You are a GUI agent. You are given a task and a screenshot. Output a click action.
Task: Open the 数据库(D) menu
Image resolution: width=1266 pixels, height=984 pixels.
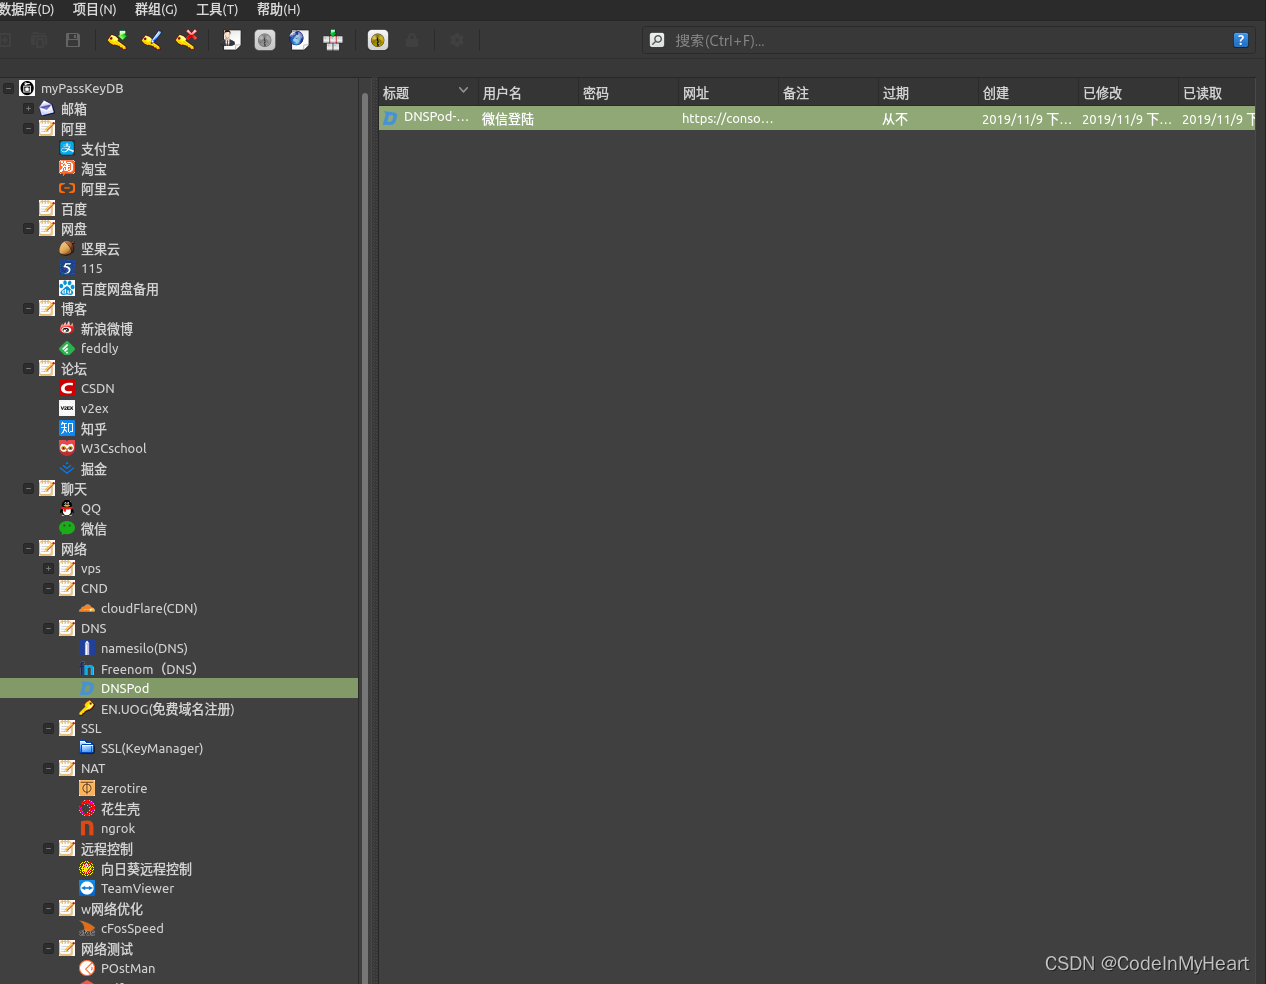click(27, 9)
